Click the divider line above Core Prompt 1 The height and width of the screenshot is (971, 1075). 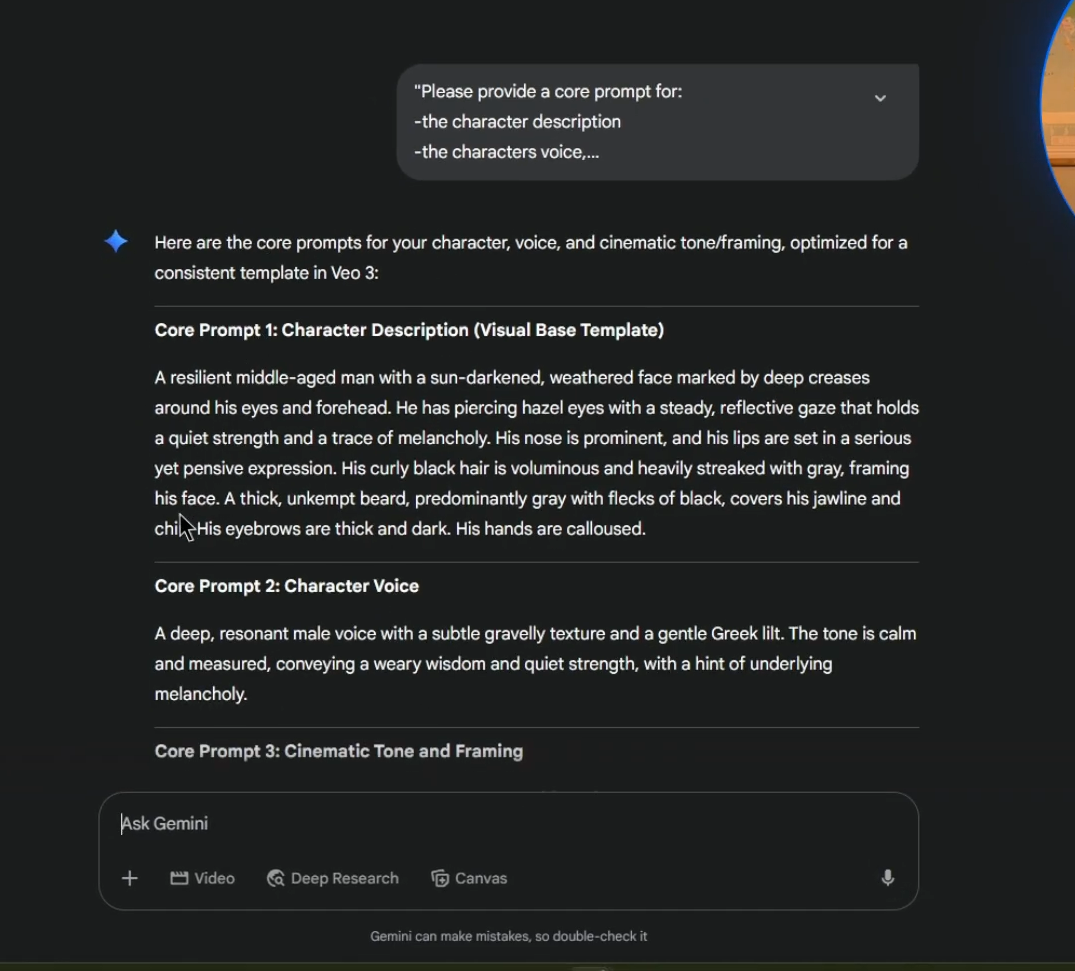click(536, 306)
